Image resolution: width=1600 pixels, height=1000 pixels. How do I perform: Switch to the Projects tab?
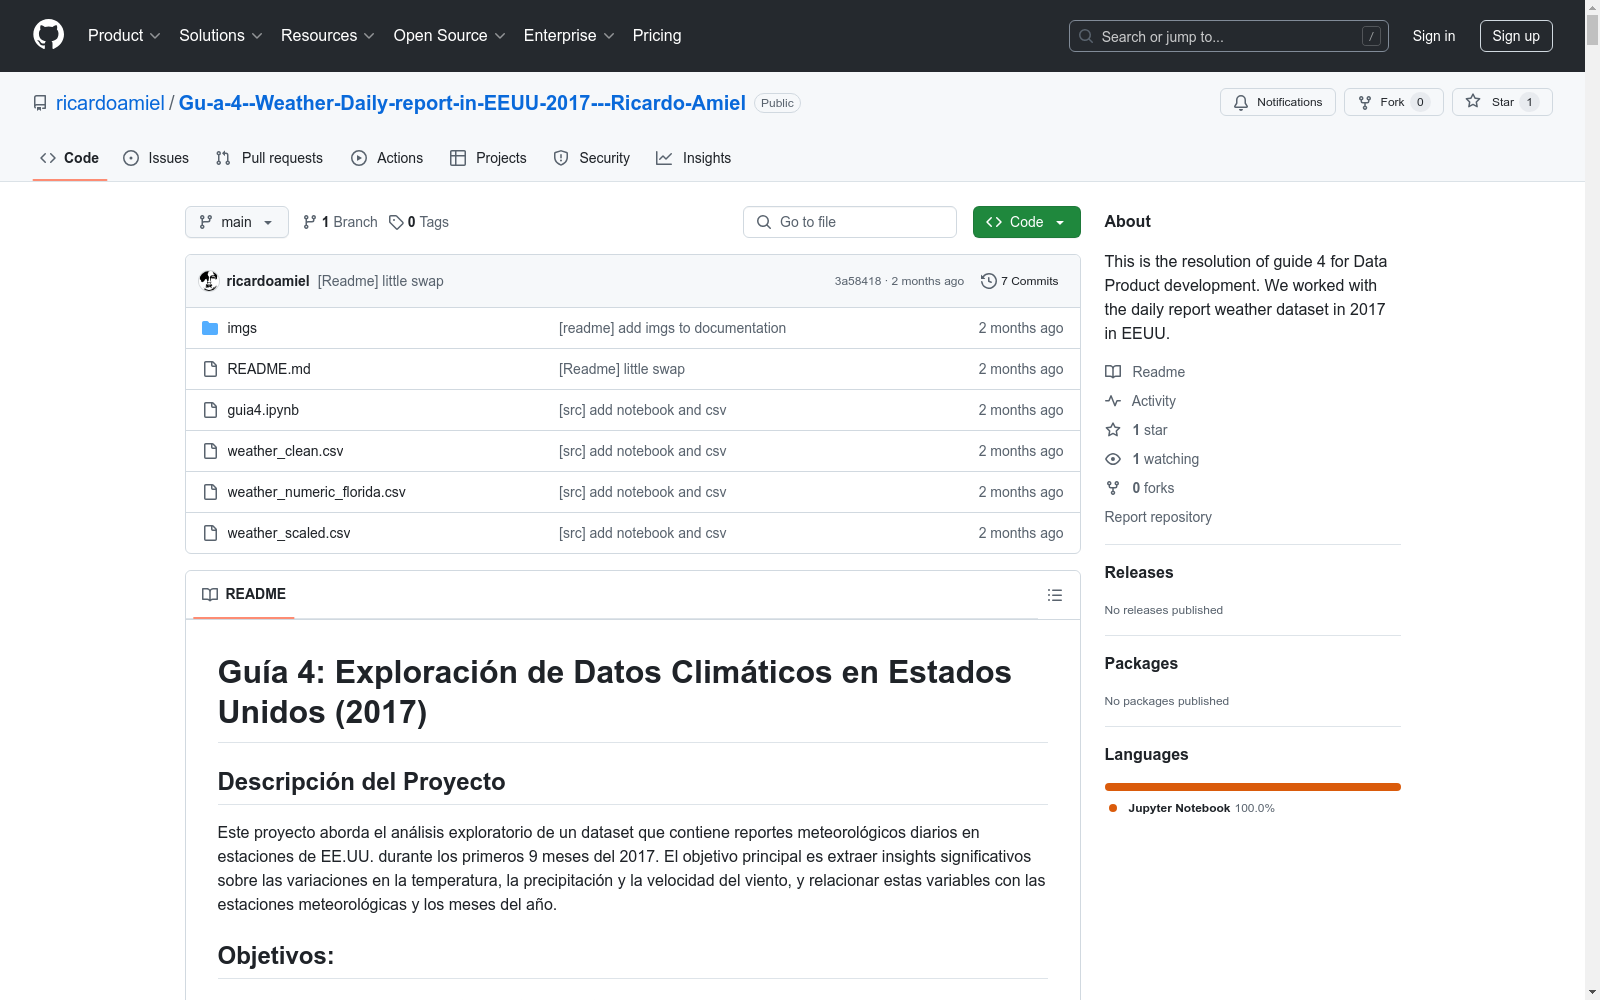[x=488, y=158]
